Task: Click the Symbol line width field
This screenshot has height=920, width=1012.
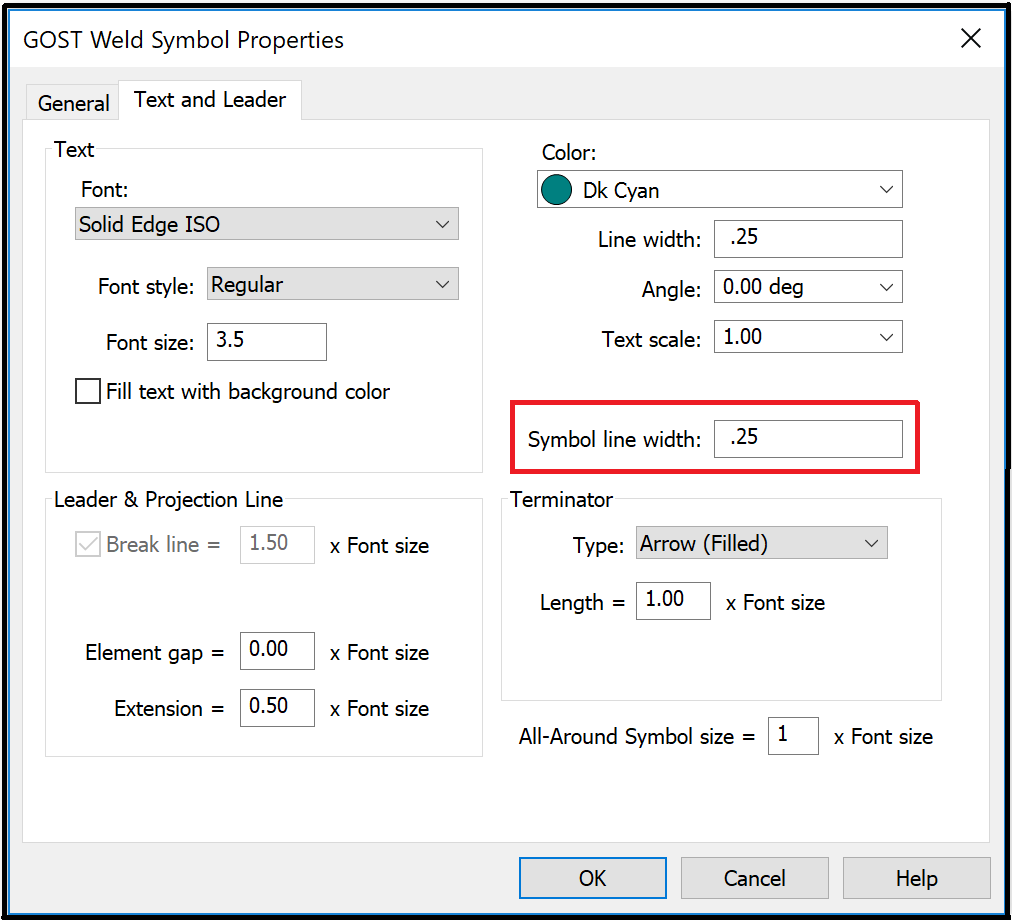Action: (808, 438)
